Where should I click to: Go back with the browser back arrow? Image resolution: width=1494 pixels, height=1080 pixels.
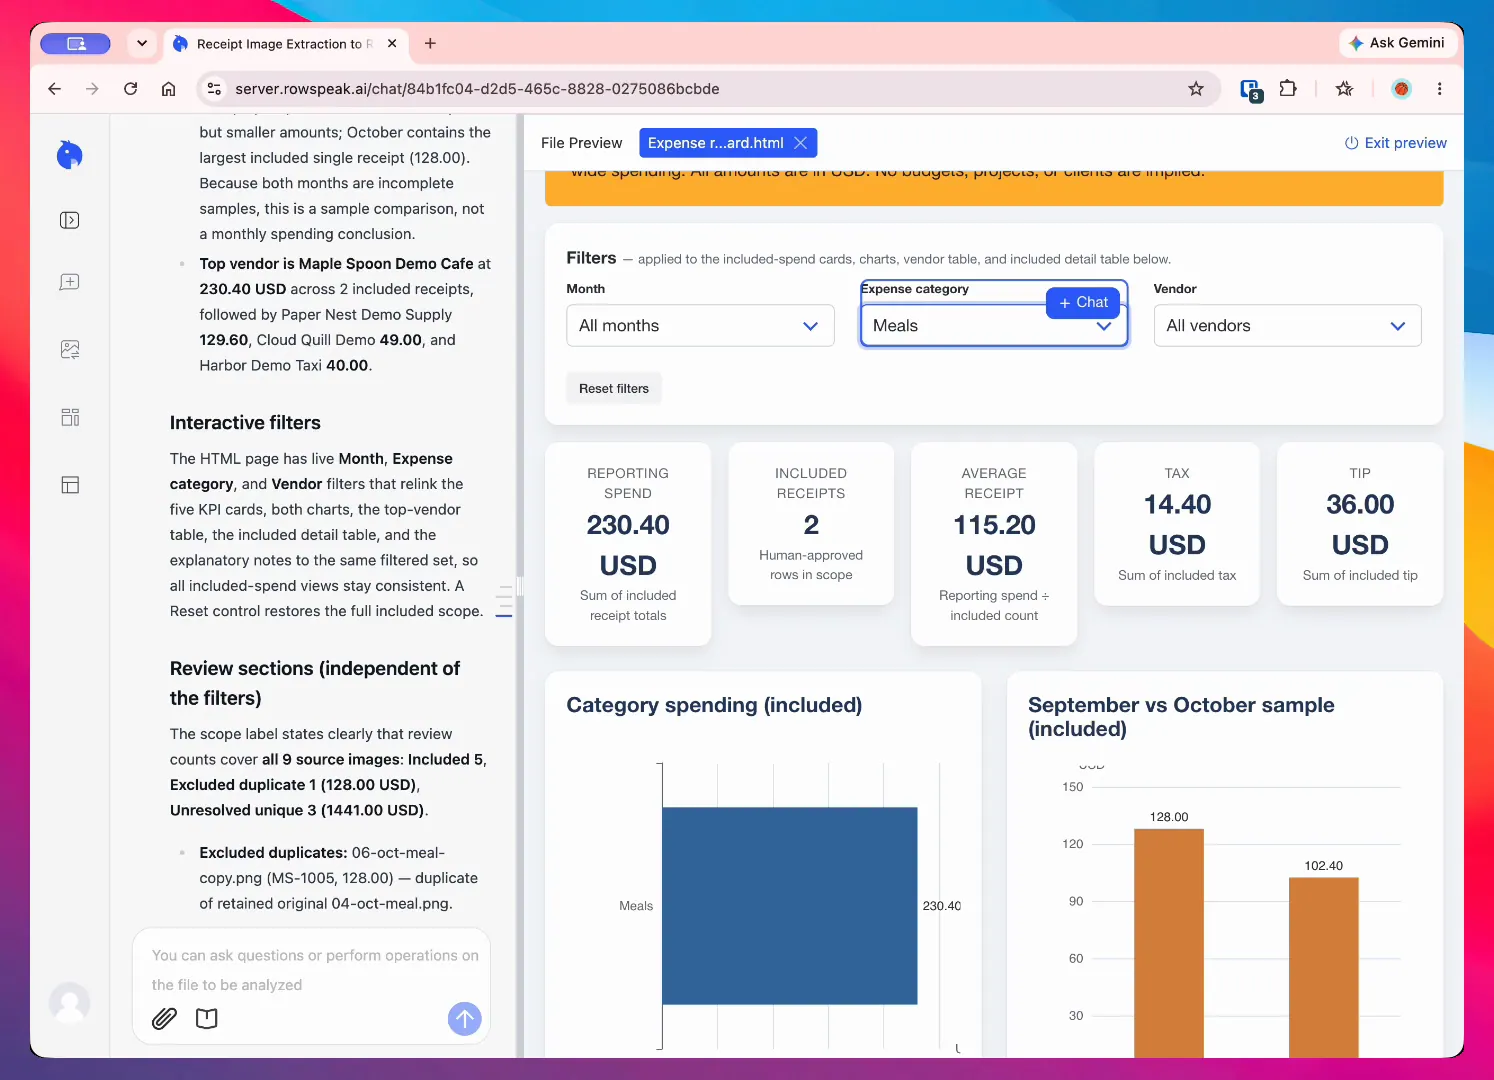coord(55,89)
